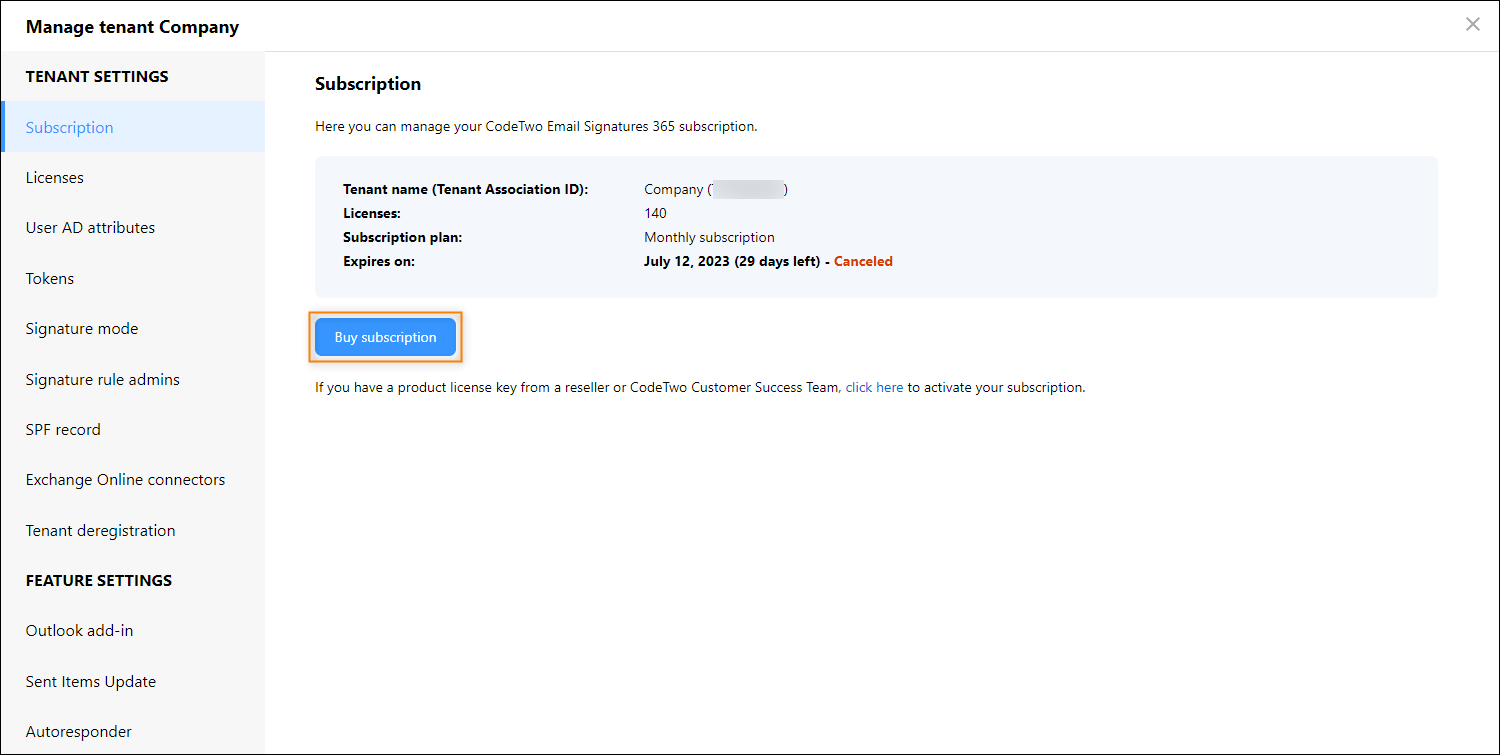This screenshot has height=755, width=1500.
Task: Click the Subscription page heading
Action: pos(368,84)
